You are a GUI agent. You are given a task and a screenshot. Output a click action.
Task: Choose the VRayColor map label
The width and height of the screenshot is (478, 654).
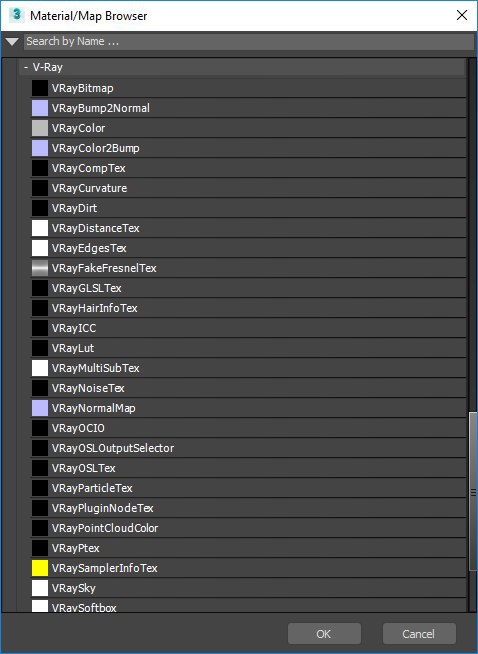(78, 128)
